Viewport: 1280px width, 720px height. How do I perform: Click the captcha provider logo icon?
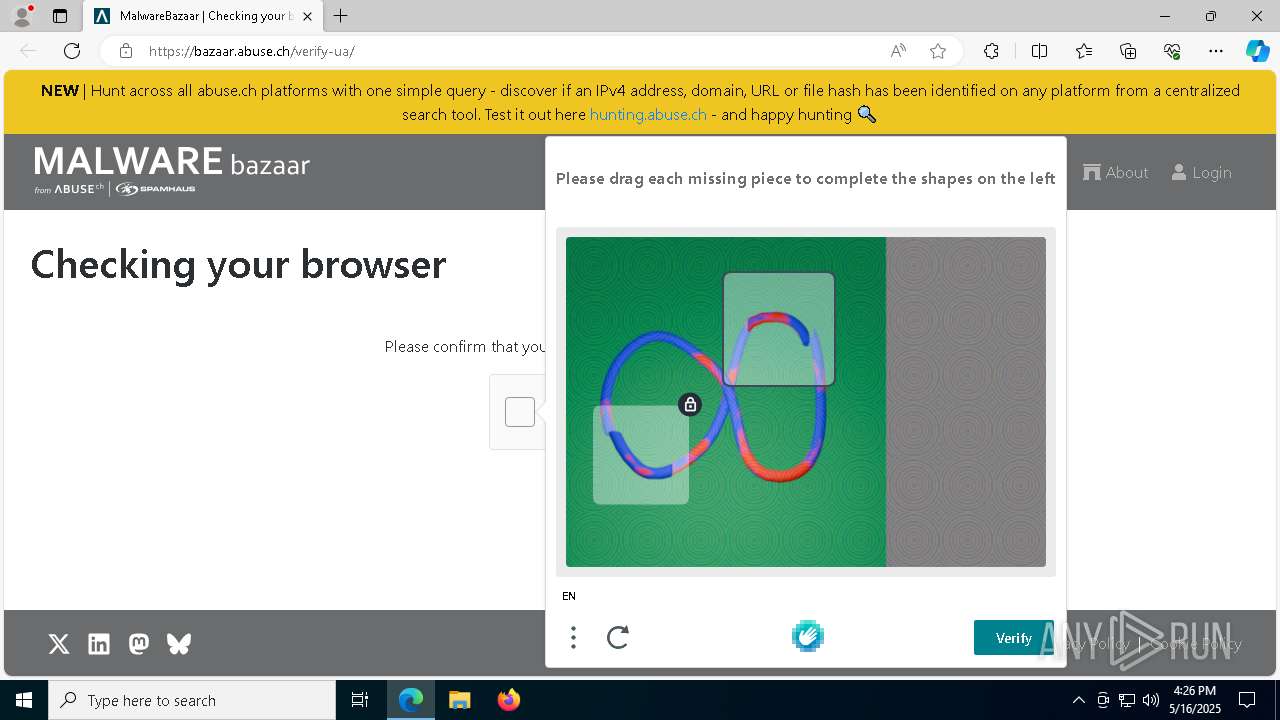(807, 636)
